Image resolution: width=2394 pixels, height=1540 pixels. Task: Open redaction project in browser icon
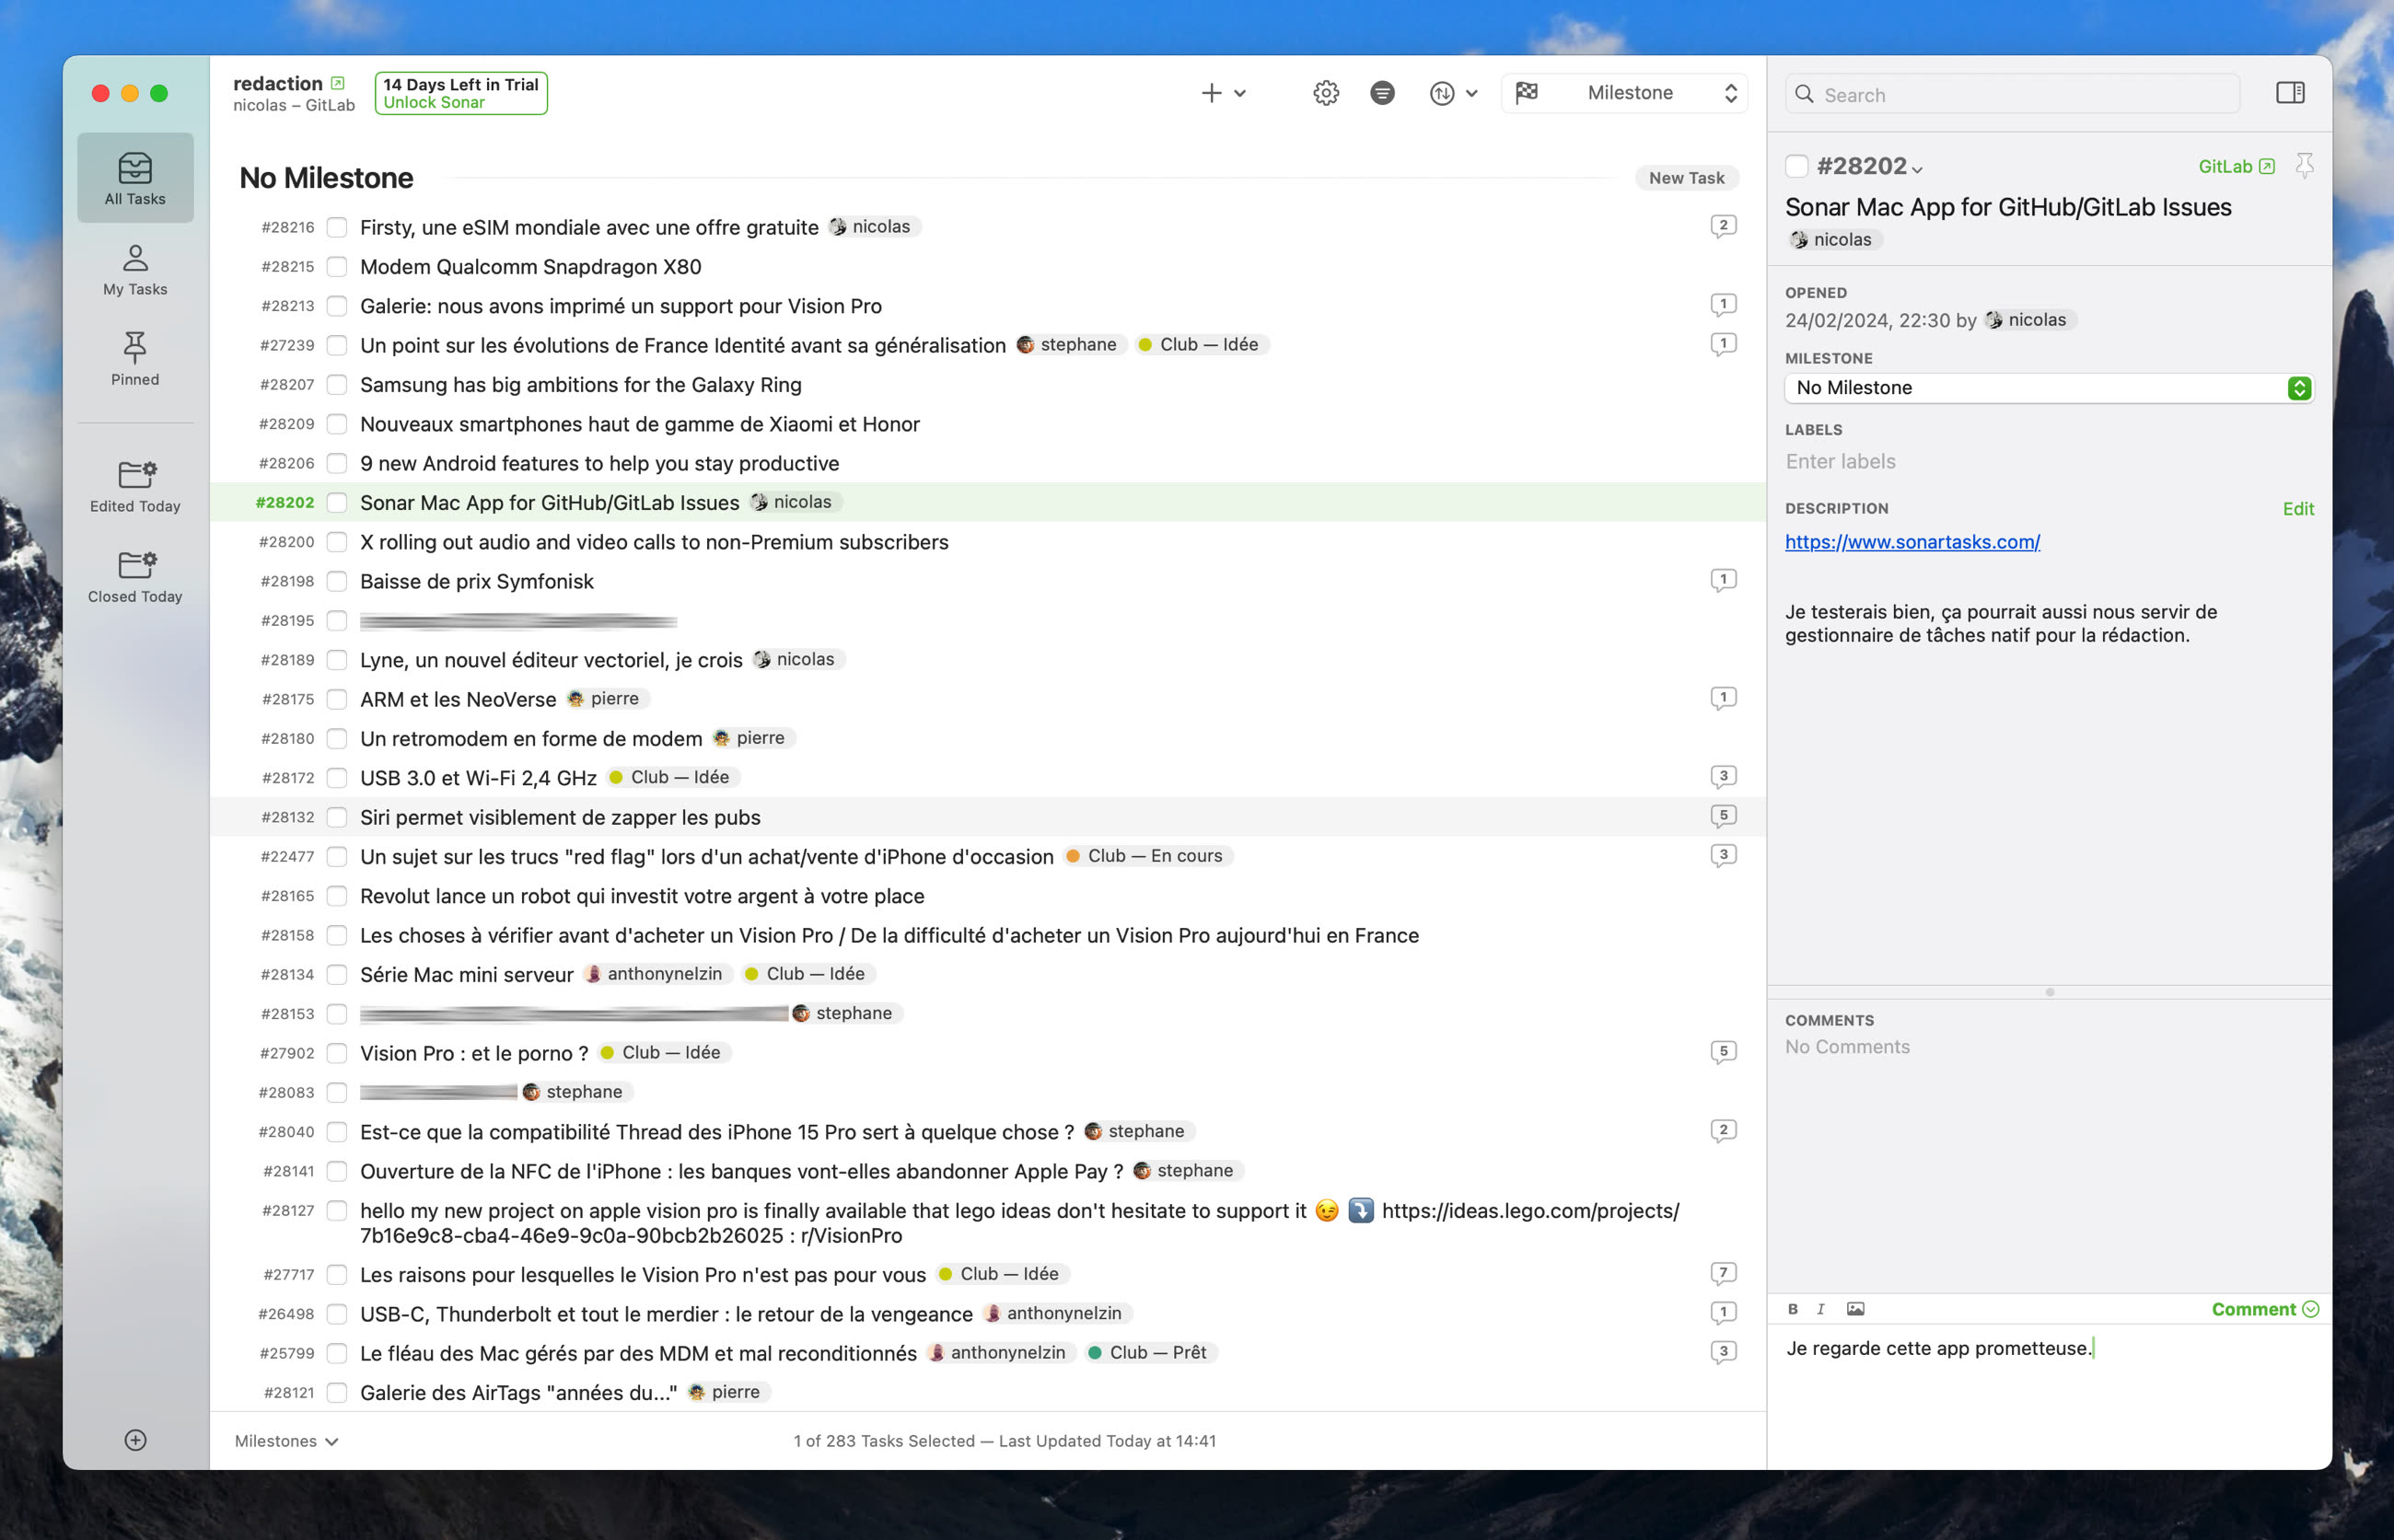338,83
